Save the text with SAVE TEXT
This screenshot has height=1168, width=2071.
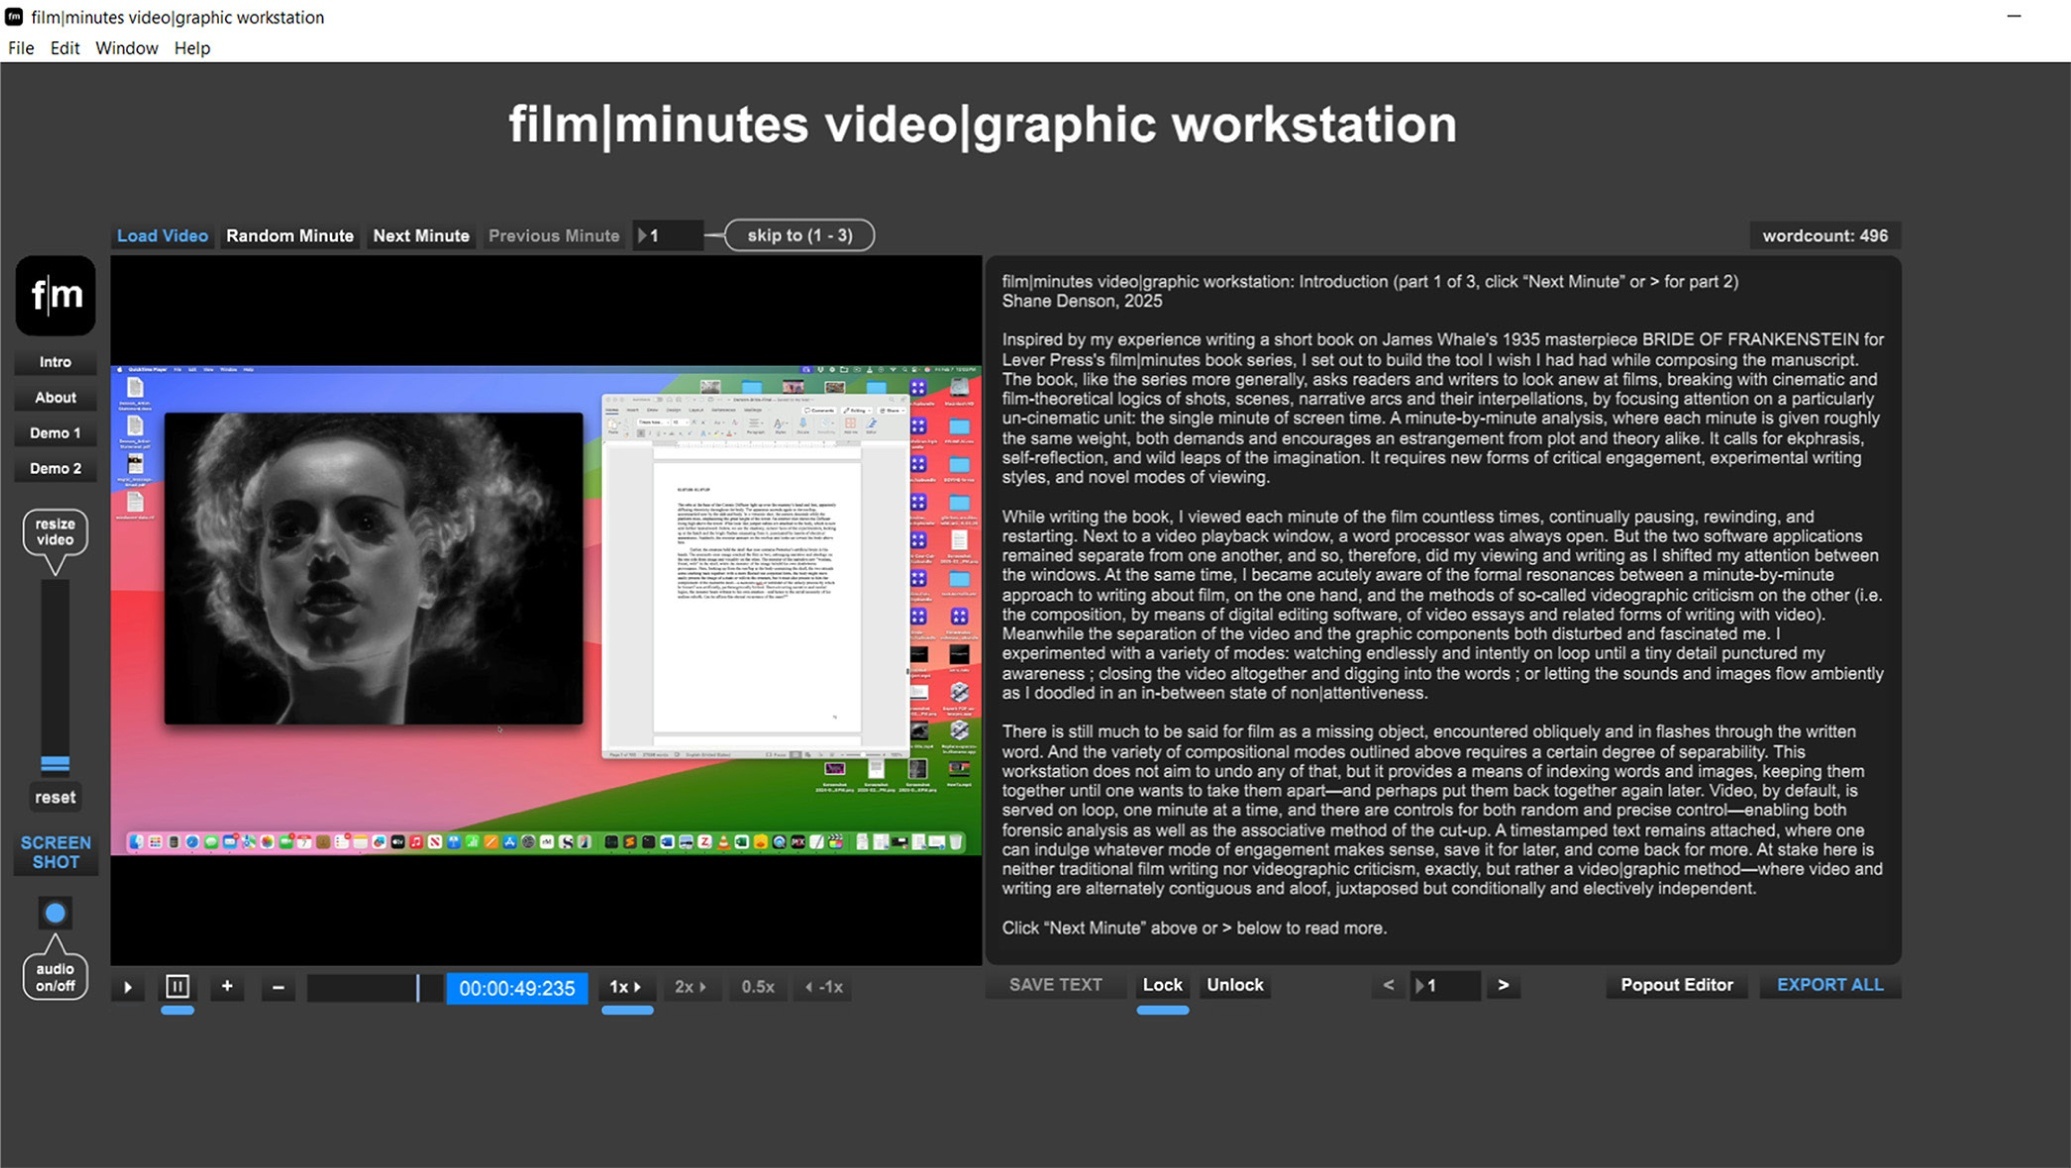[1055, 985]
